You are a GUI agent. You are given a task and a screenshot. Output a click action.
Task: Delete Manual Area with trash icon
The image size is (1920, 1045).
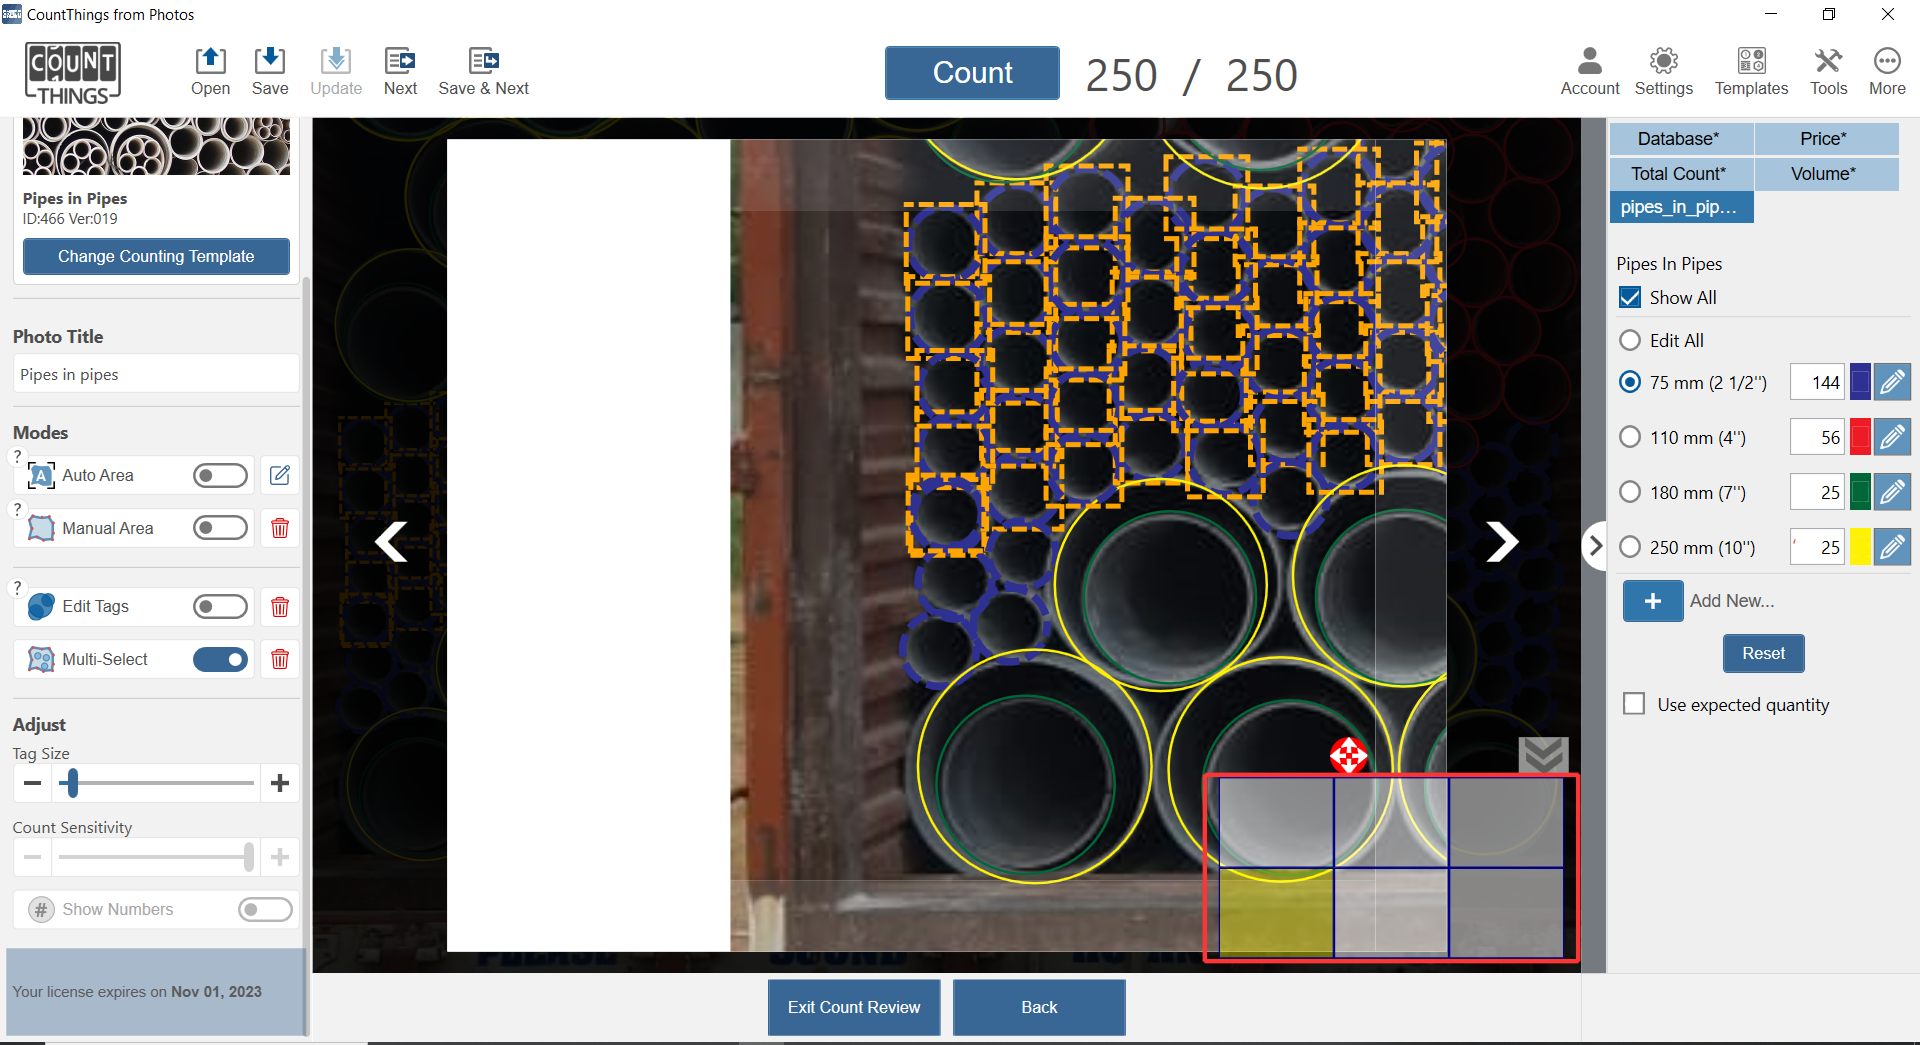(280, 528)
